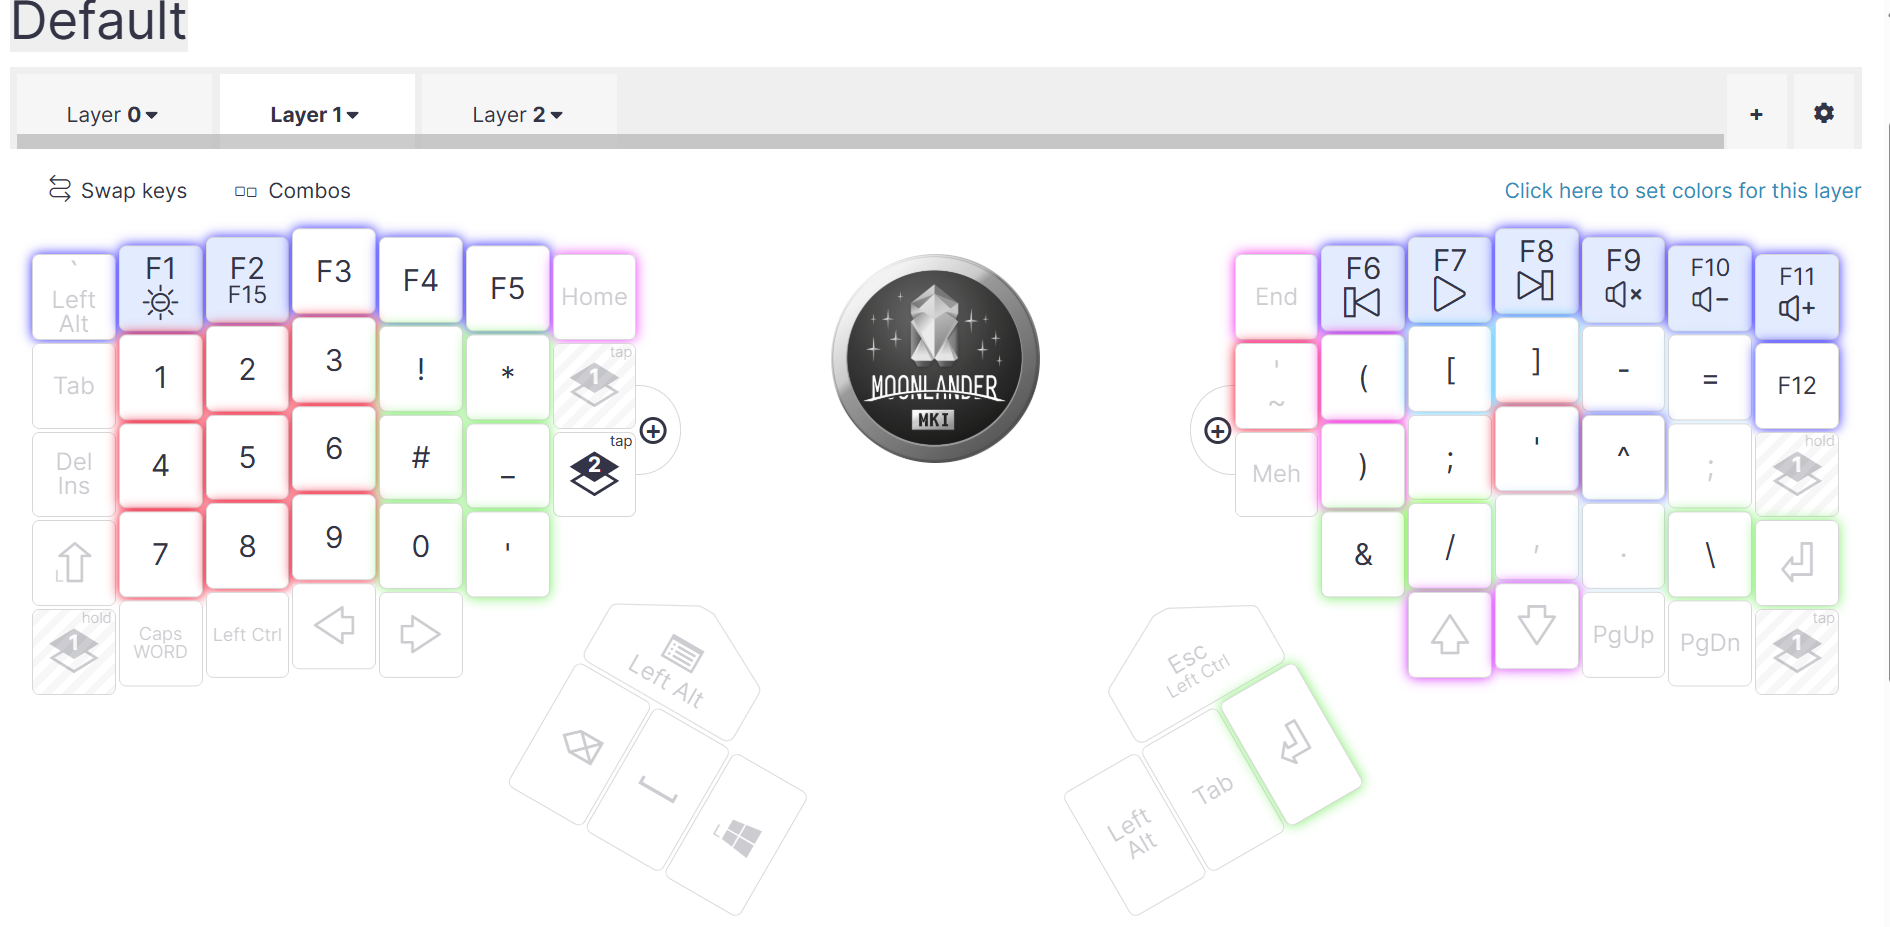Click the Swap keys option
1890x927 pixels.
point(118,190)
